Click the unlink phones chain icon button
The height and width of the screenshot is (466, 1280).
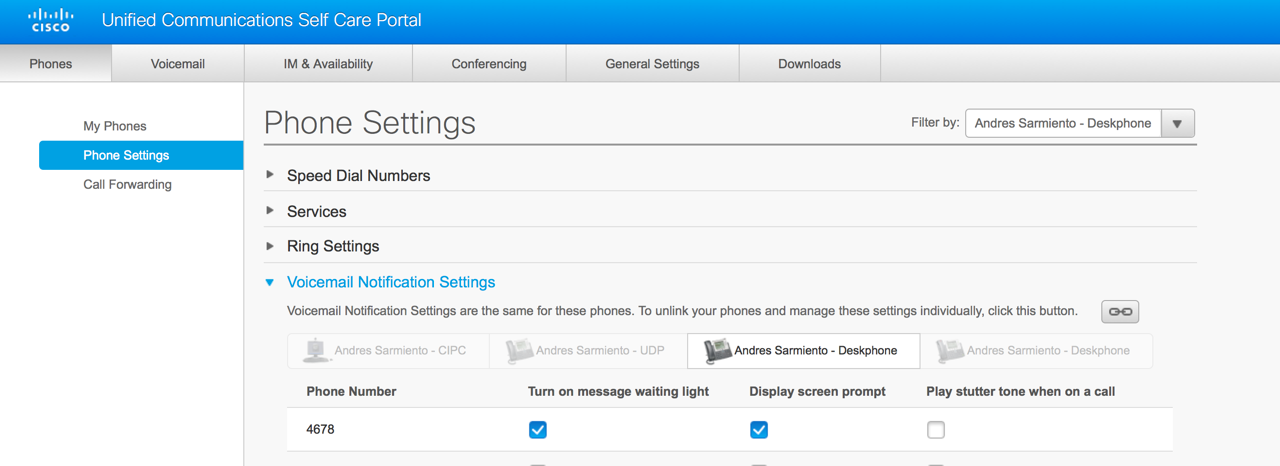coord(1120,312)
